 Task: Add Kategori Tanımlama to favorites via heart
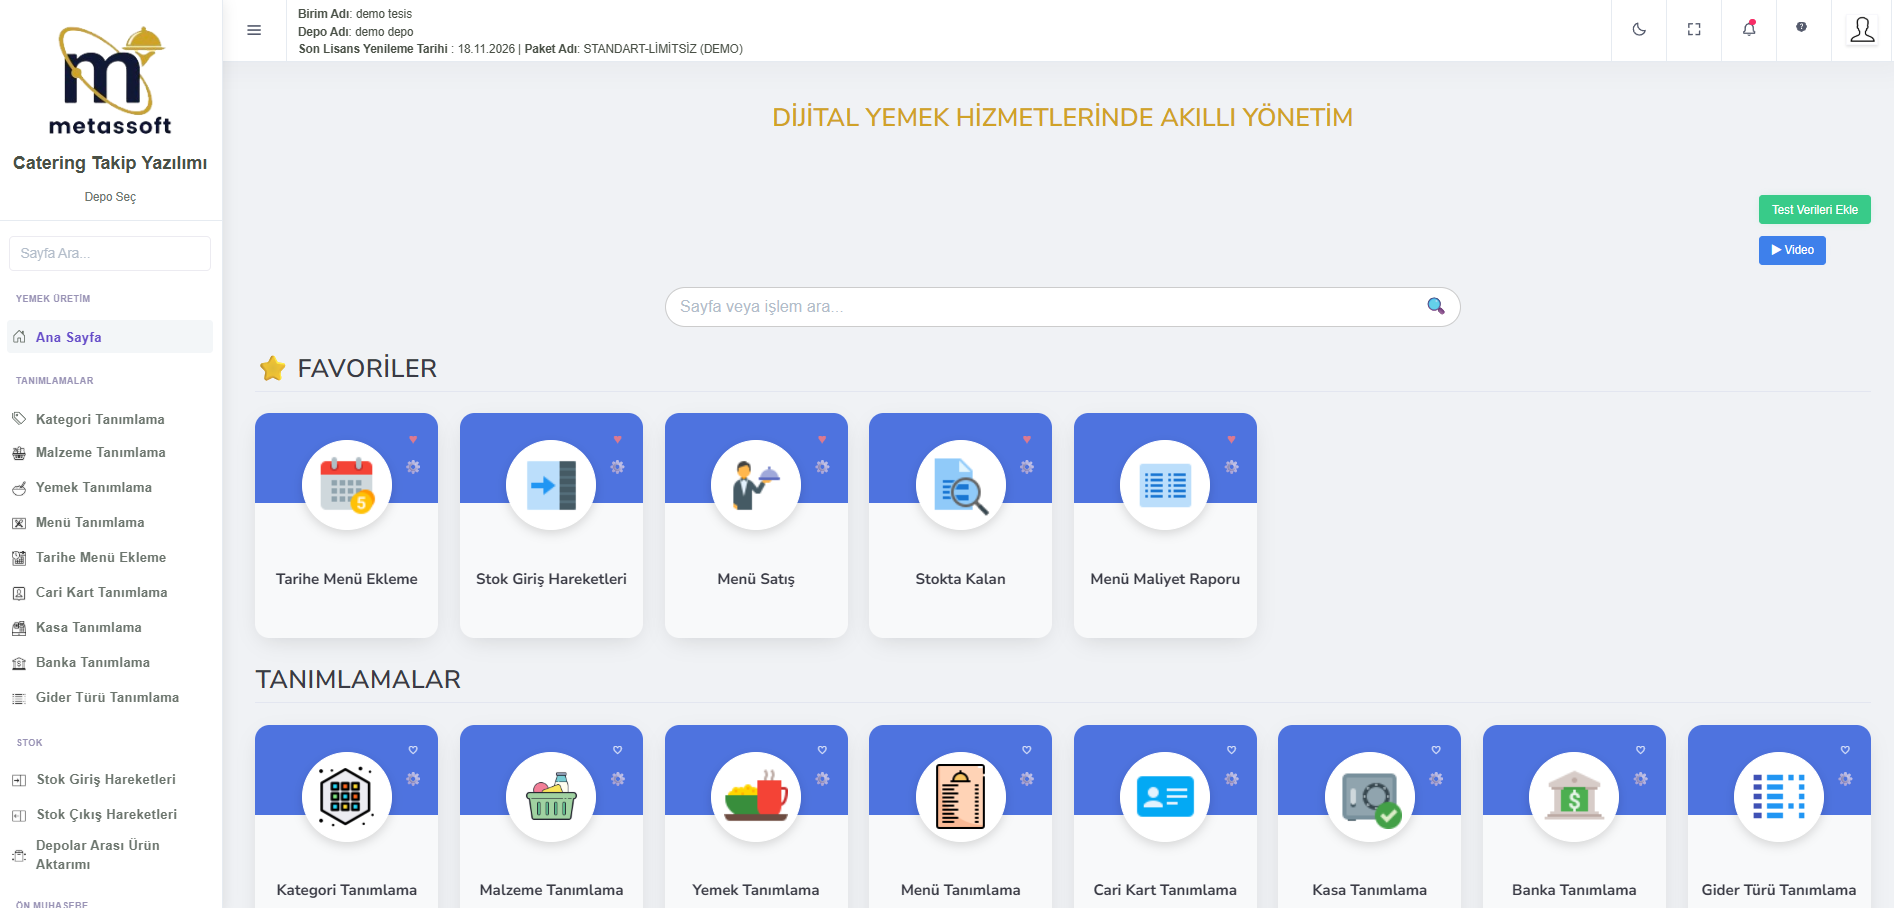click(413, 750)
